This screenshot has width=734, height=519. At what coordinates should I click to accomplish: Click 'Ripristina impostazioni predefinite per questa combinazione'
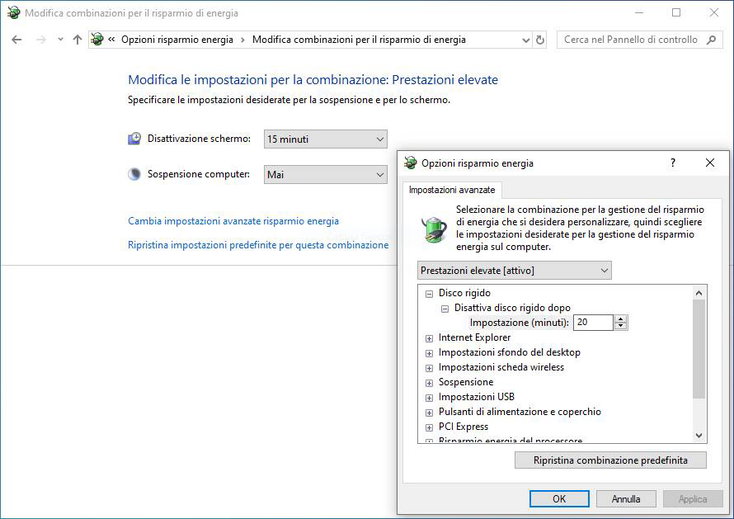(258, 245)
